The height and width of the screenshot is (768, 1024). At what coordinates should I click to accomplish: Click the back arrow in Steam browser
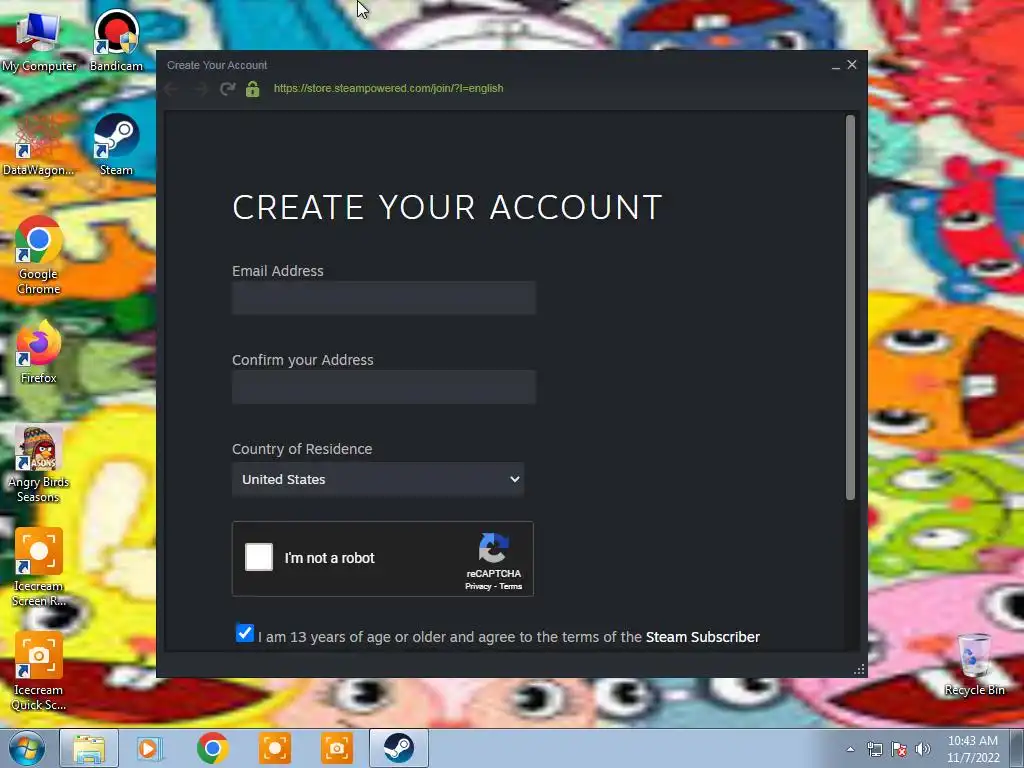tap(172, 89)
